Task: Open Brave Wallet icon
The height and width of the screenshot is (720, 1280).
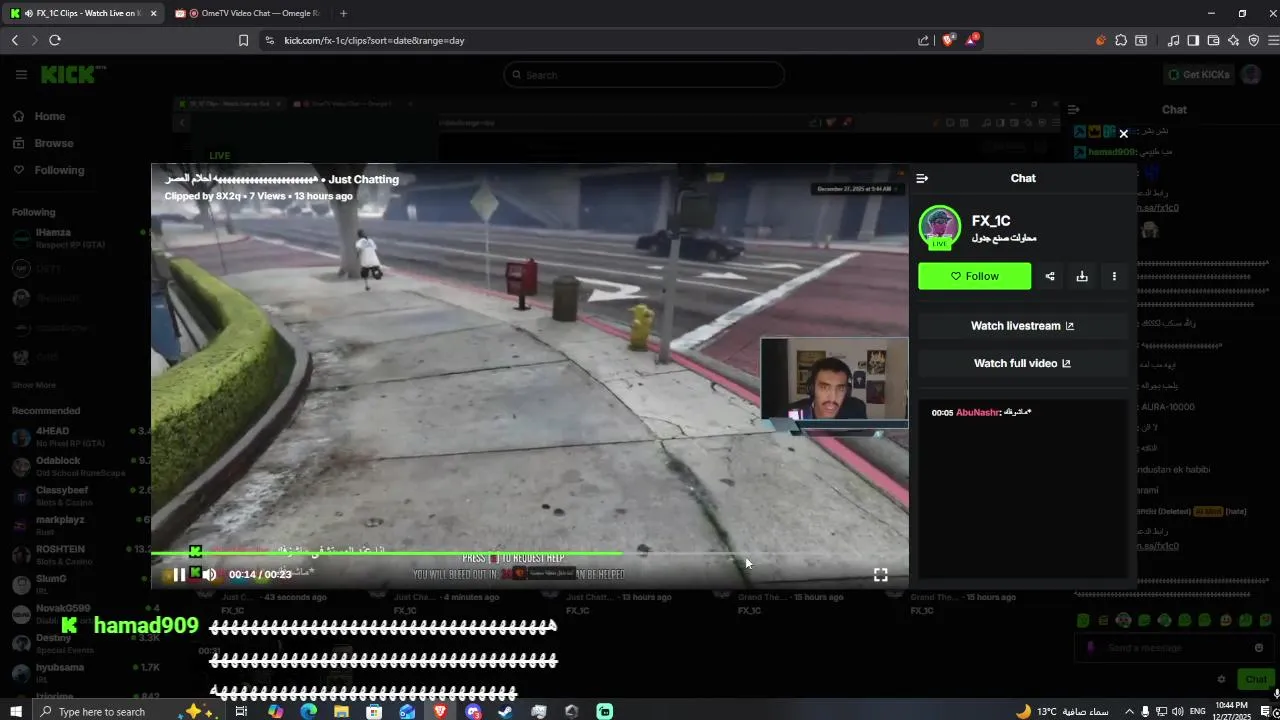Action: coord(1213,40)
